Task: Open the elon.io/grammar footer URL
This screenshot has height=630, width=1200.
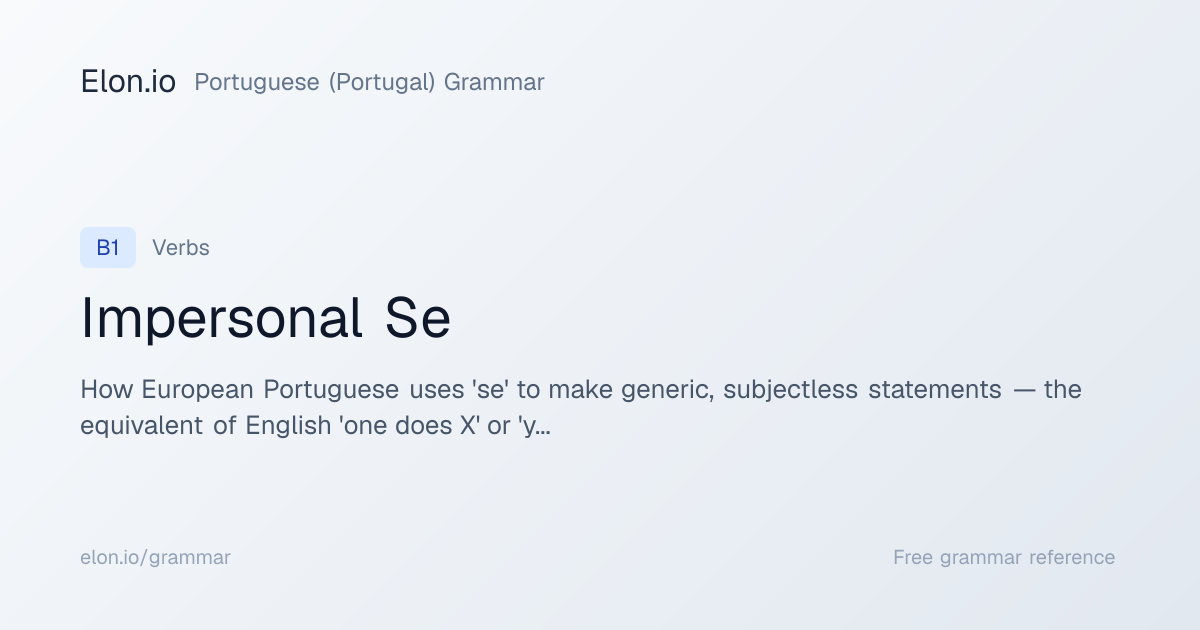Action: point(155,557)
